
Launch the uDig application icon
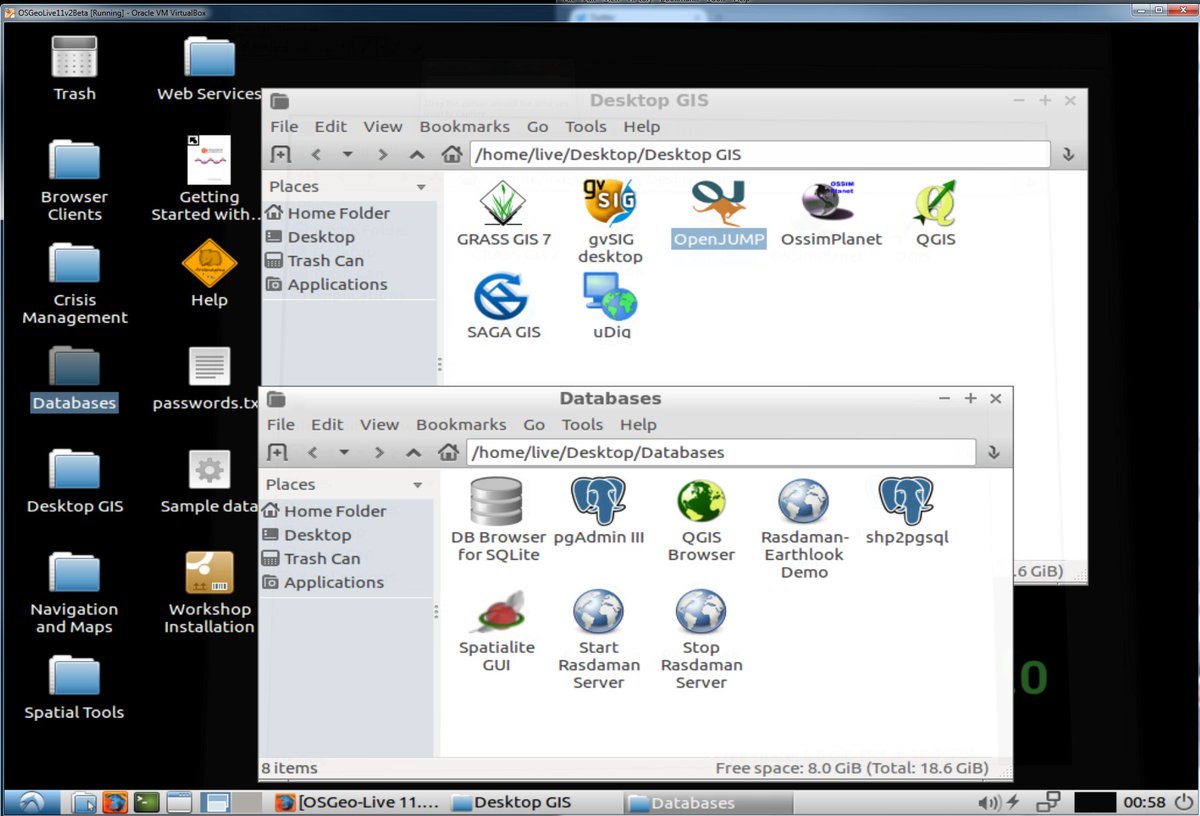coord(609,296)
